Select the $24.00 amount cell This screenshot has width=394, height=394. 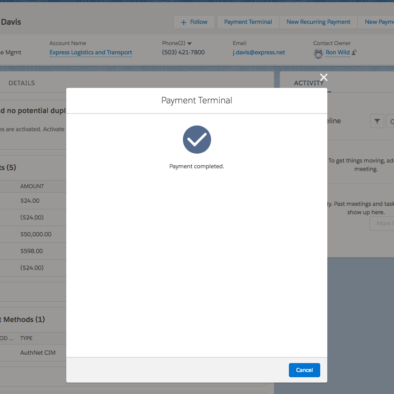pyautogui.click(x=30, y=201)
